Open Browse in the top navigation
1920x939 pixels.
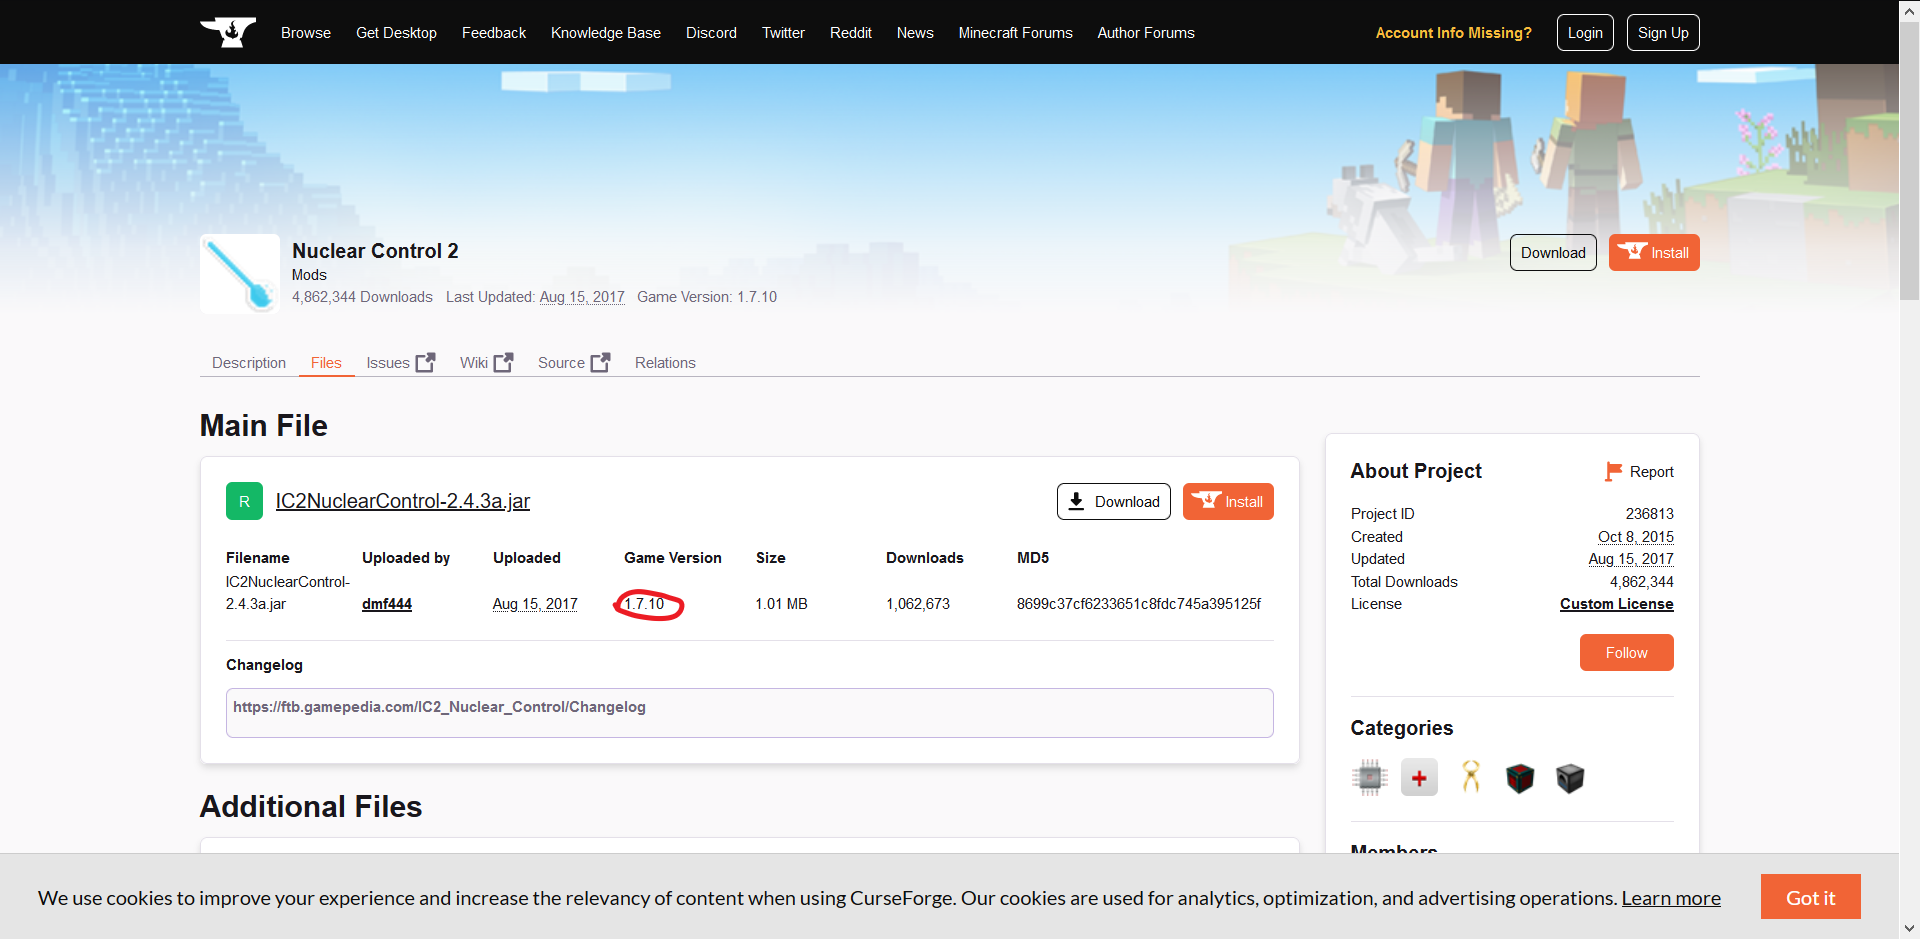(x=306, y=33)
